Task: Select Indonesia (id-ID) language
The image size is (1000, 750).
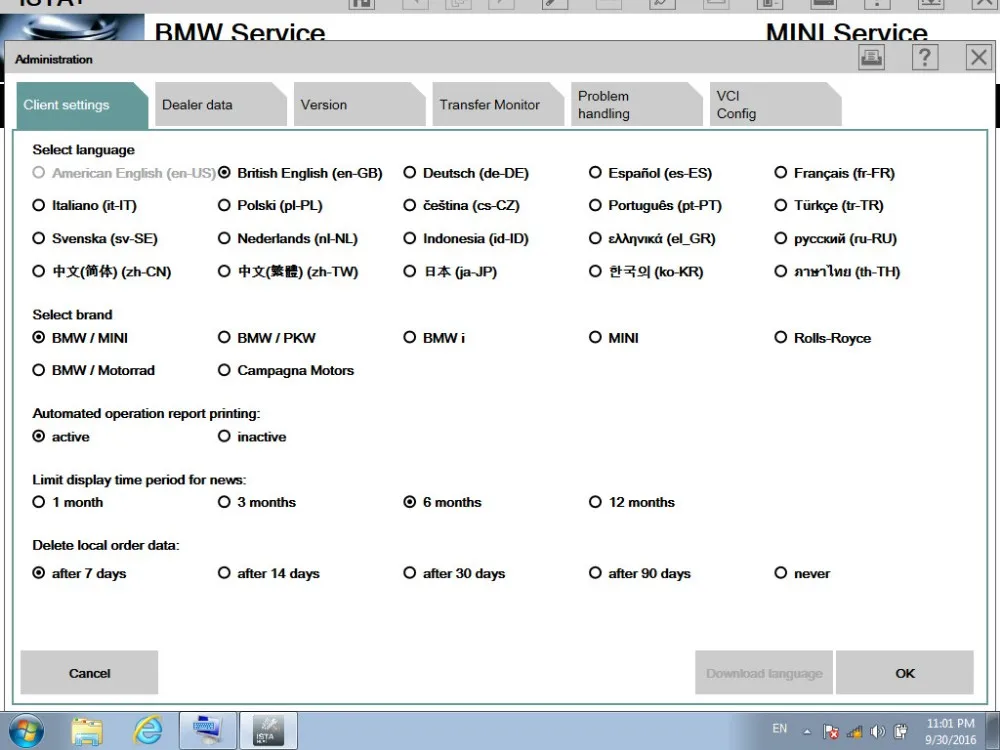Action: [x=466, y=239]
